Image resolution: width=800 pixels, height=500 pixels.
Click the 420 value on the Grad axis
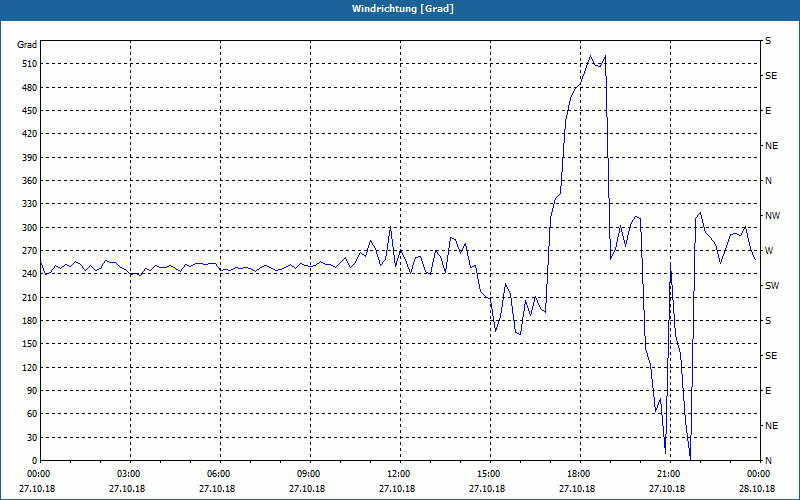click(30, 134)
